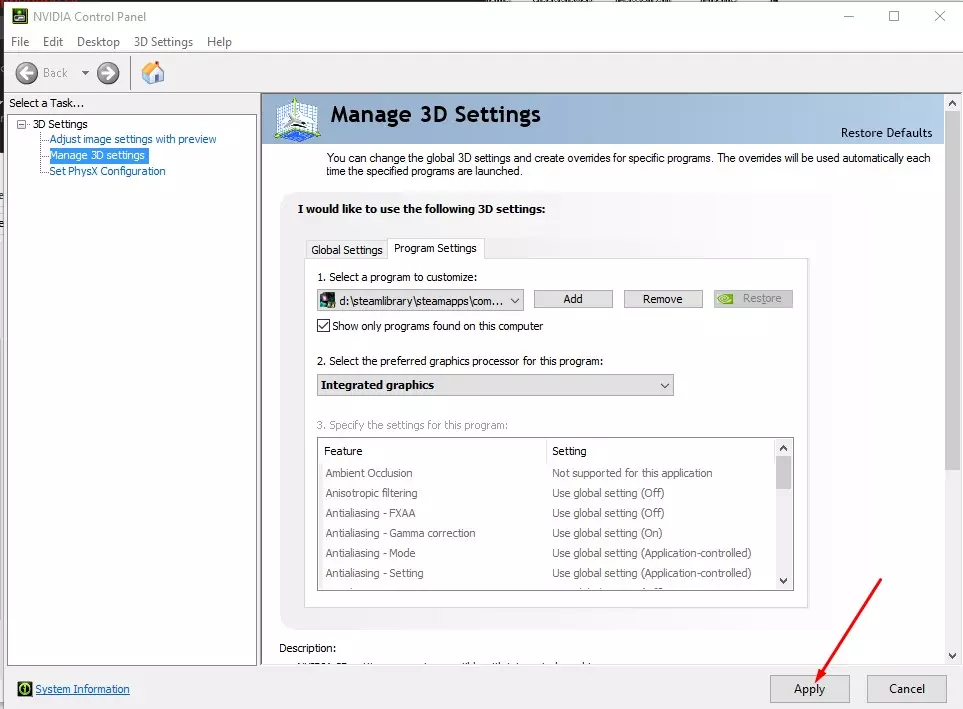
Task: Open the preferred graphics processor dropdown
Action: (x=495, y=385)
